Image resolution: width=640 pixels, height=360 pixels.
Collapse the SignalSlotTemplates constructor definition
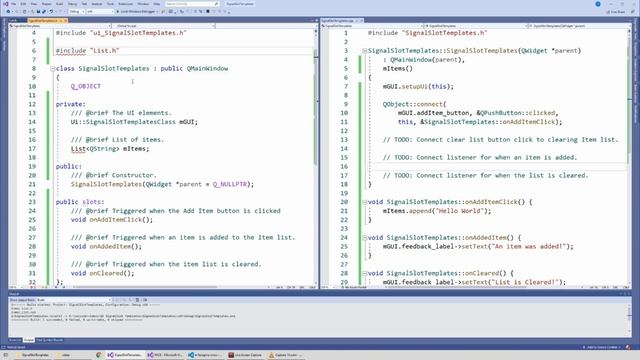click(x=364, y=51)
